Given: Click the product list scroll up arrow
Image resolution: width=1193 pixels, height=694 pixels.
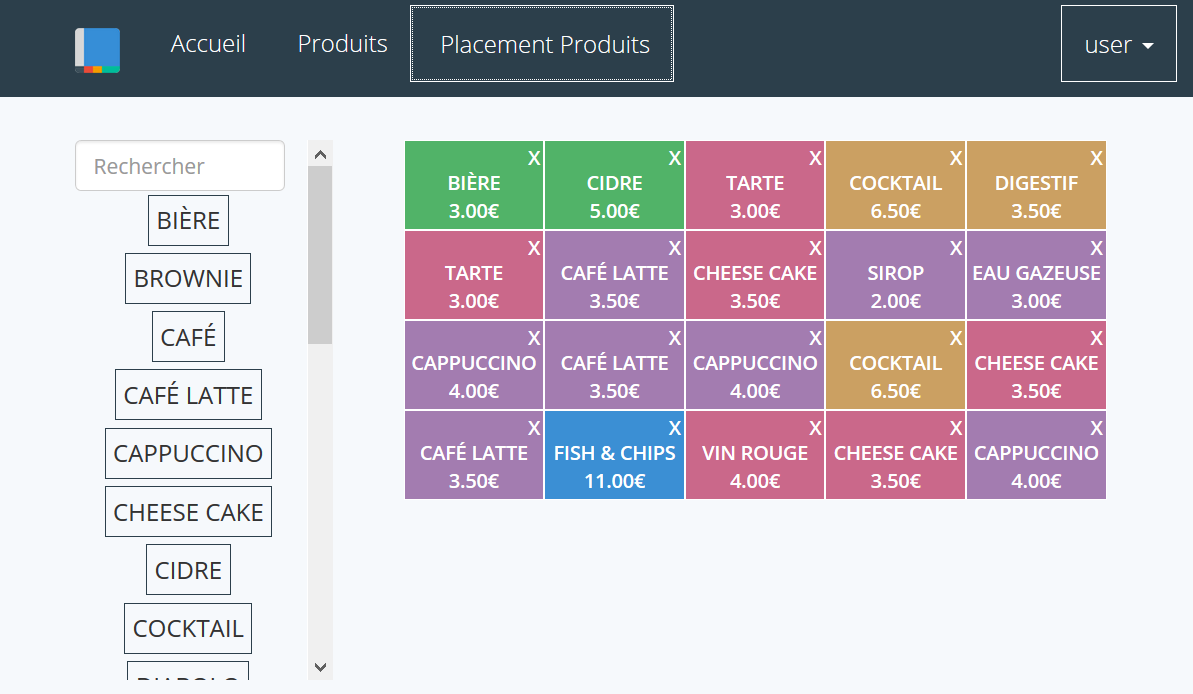Looking at the screenshot, I should (x=320, y=154).
